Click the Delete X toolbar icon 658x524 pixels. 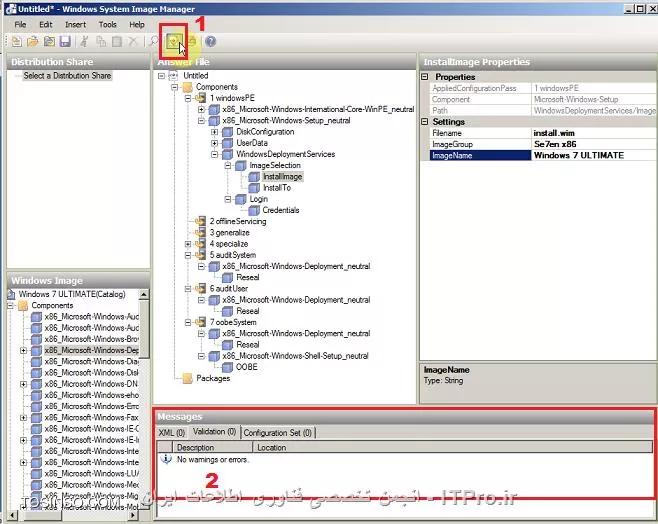coord(133,41)
